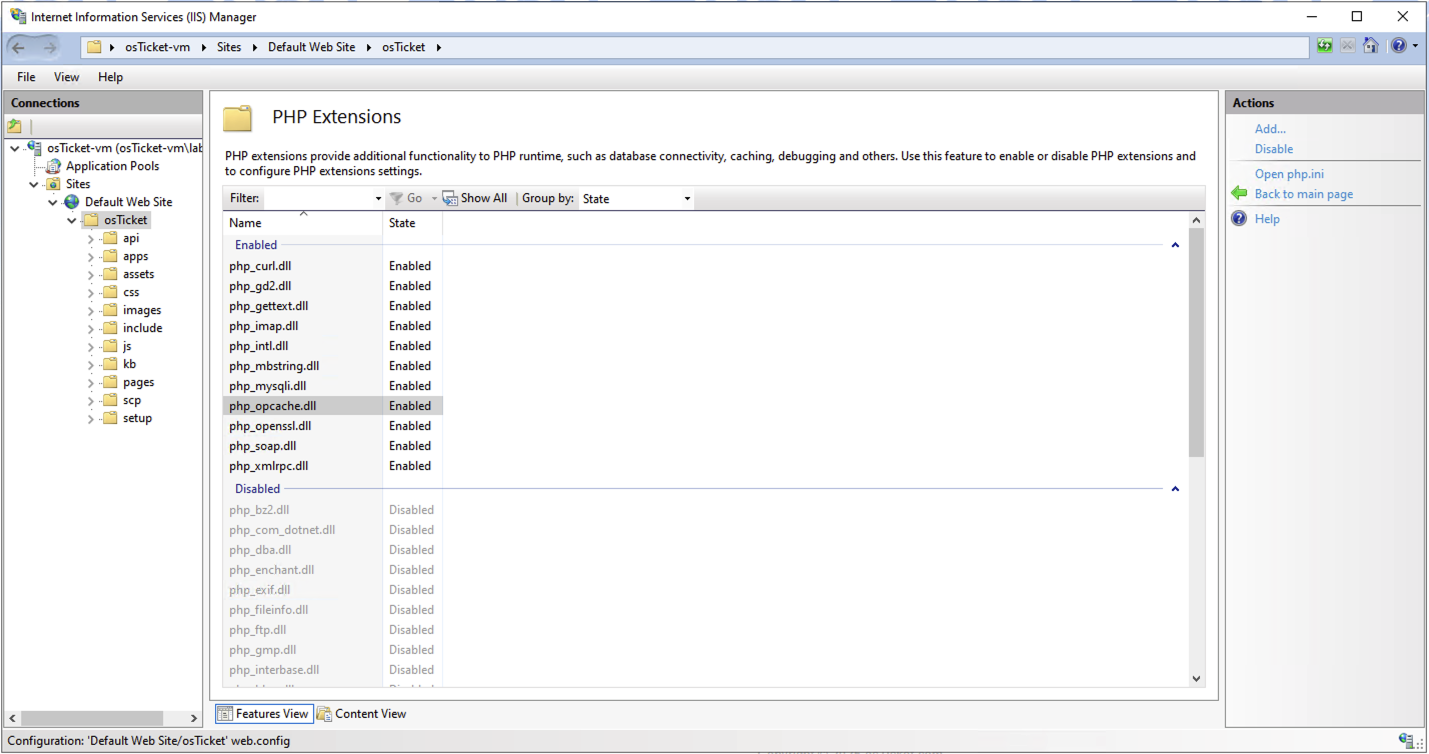Click the IIS Manager title bar icon
Image resolution: width=1429 pixels, height=754 pixels.
point(18,16)
